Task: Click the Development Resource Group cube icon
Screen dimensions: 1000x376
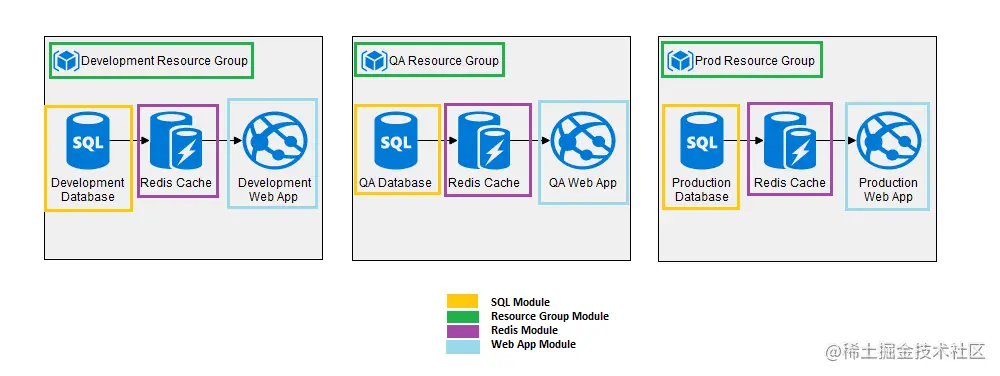Action: [66, 61]
